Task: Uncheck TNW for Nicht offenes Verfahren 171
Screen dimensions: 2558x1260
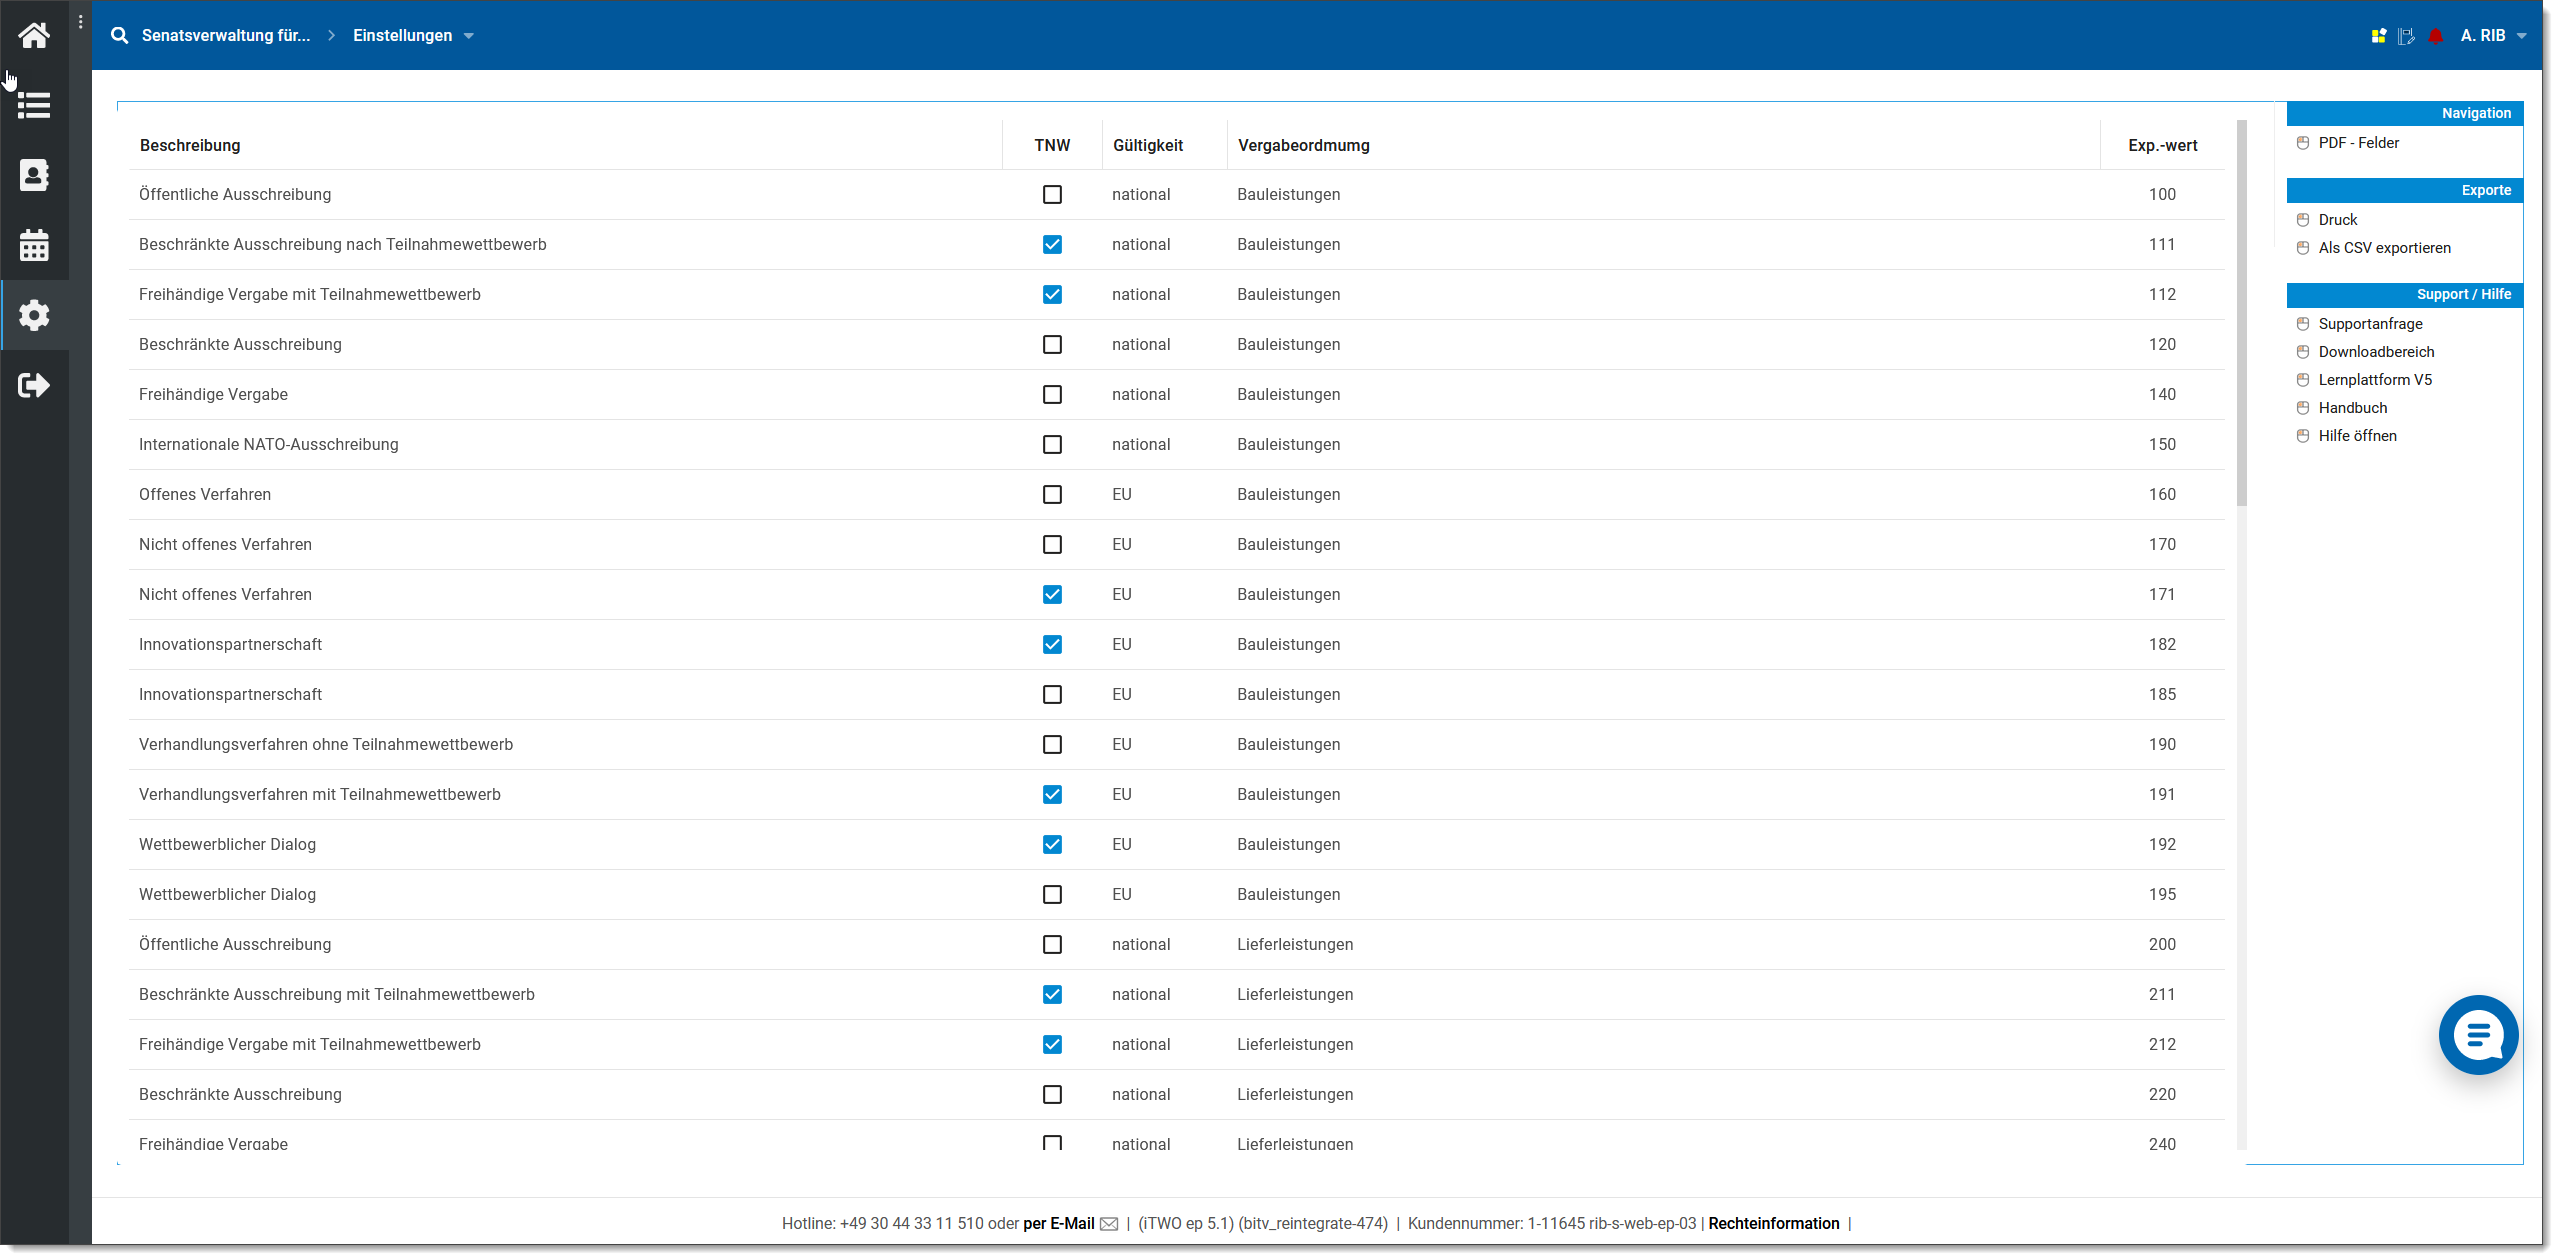Action: tap(1052, 595)
